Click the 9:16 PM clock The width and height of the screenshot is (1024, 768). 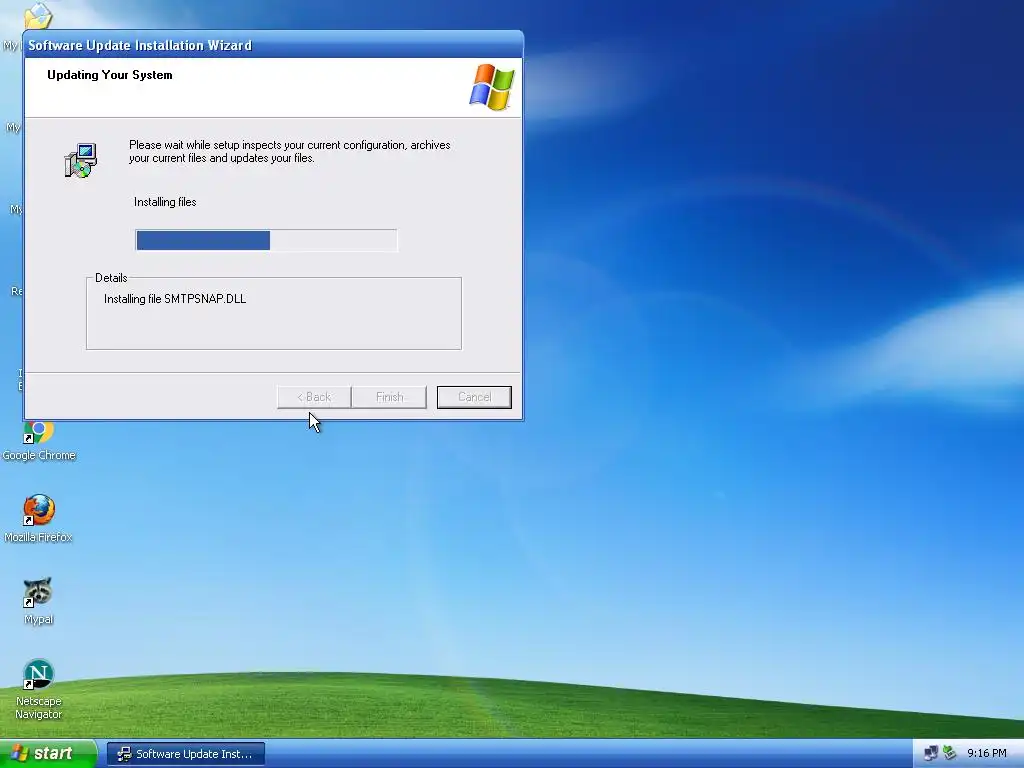pos(986,754)
